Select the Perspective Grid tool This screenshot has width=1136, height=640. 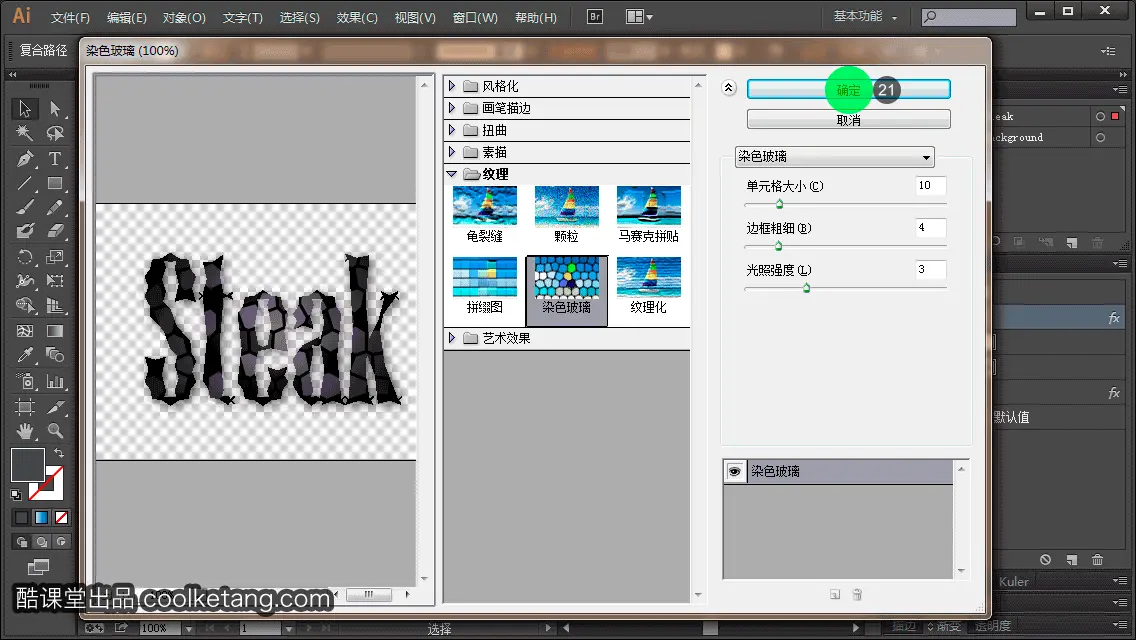(55, 305)
